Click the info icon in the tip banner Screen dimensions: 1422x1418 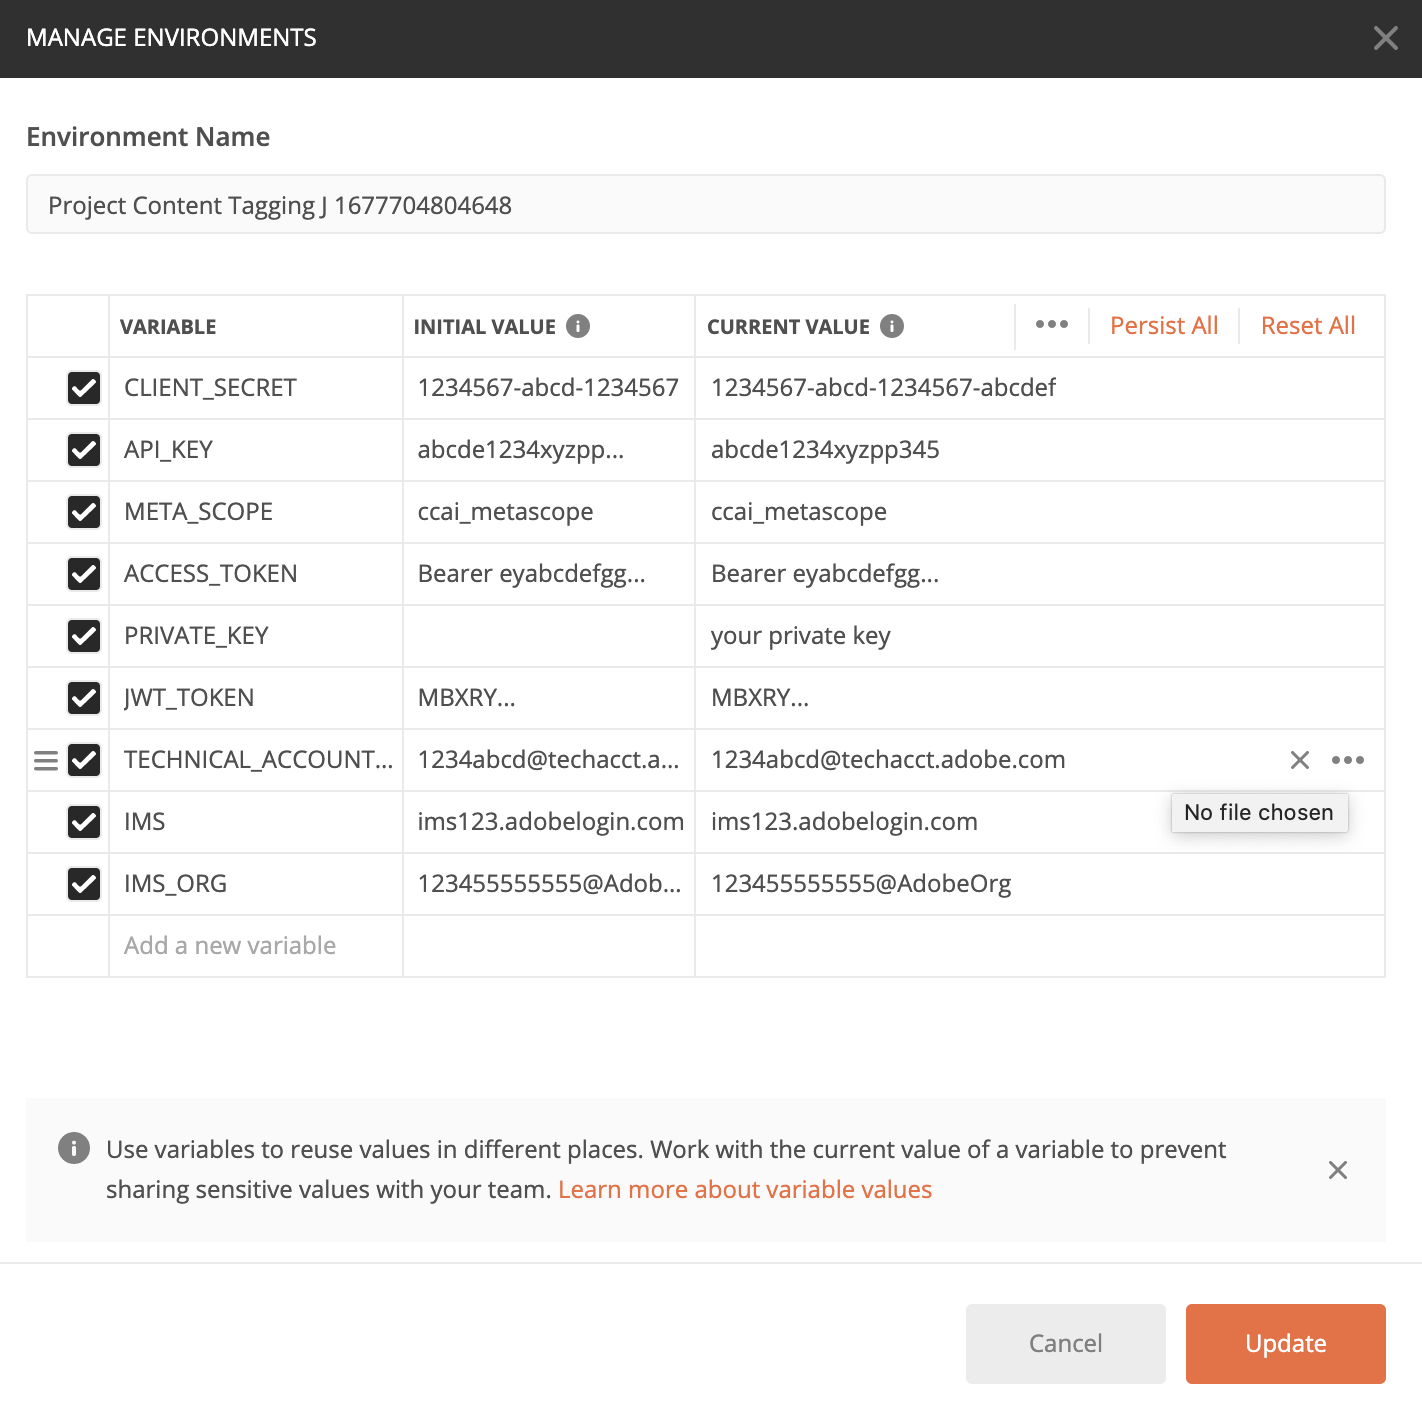pyautogui.click(x=74, y=1149)
